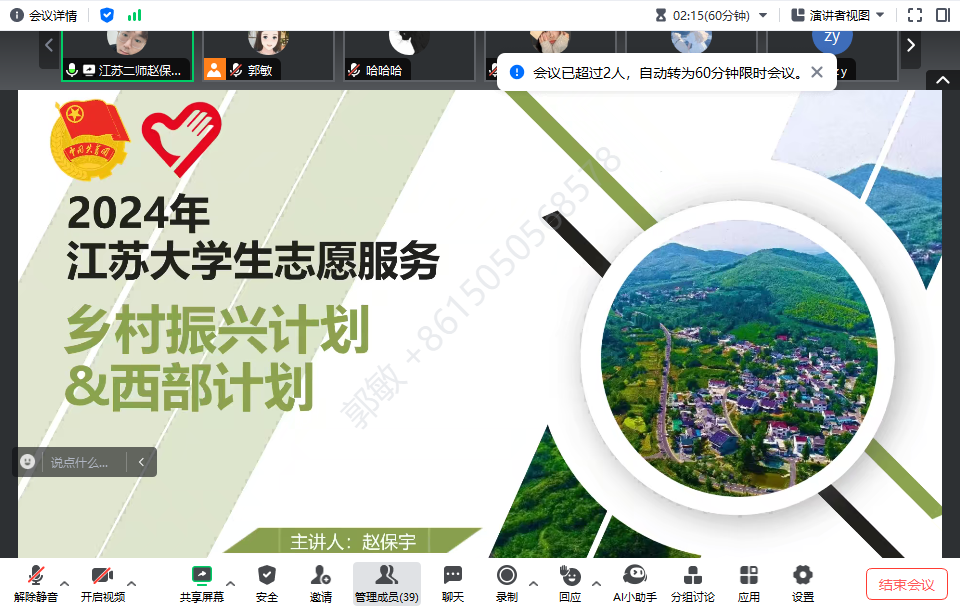
Task: Click the Share Screen (共享屏幕) icon
Action: [x=202, y=582]
